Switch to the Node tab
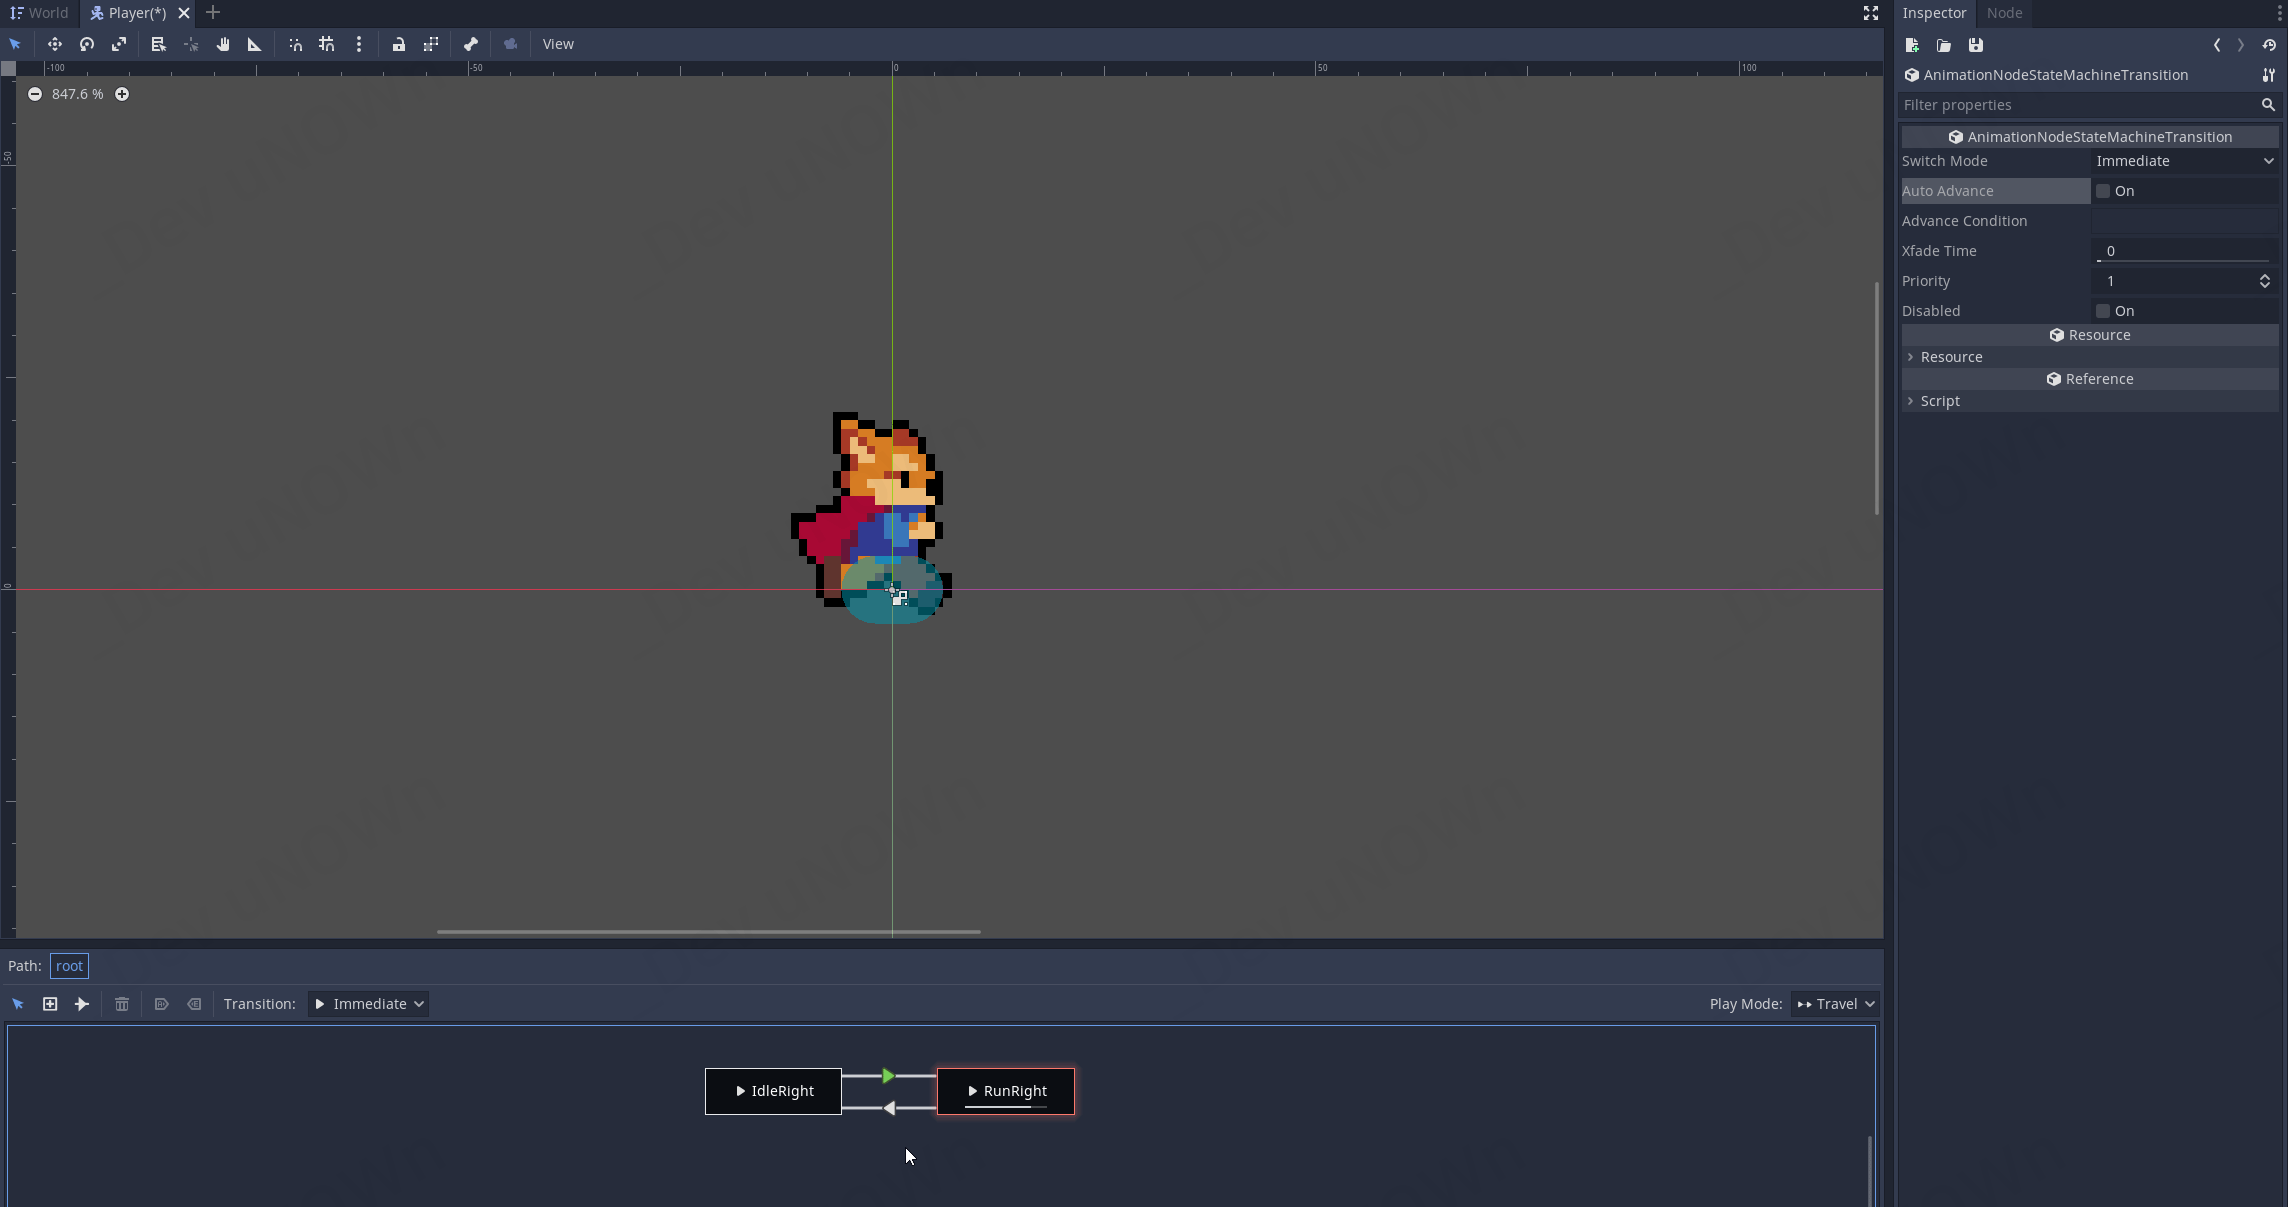2288x1207 pixels. [2003, 13]
